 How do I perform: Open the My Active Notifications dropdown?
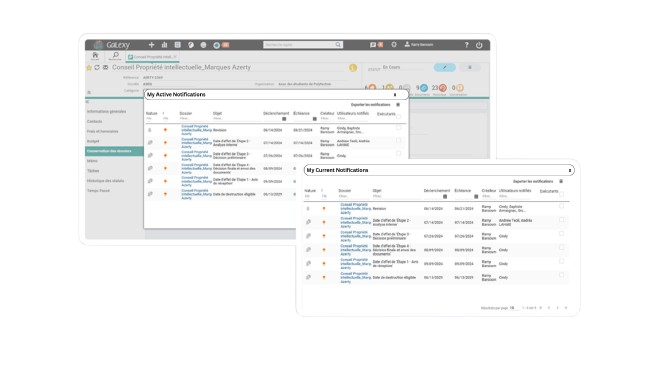[x=395, y=95]
